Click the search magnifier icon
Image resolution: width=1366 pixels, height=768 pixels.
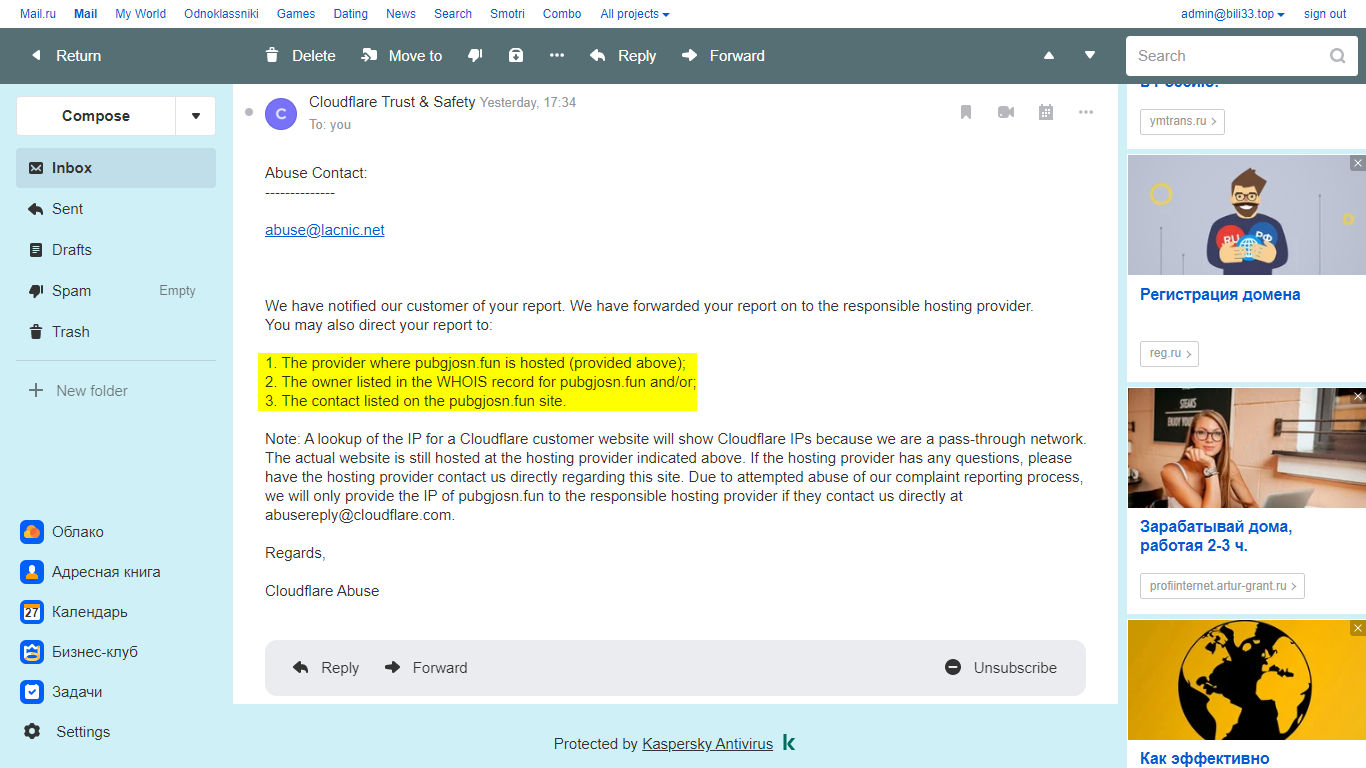point(1337,56)
